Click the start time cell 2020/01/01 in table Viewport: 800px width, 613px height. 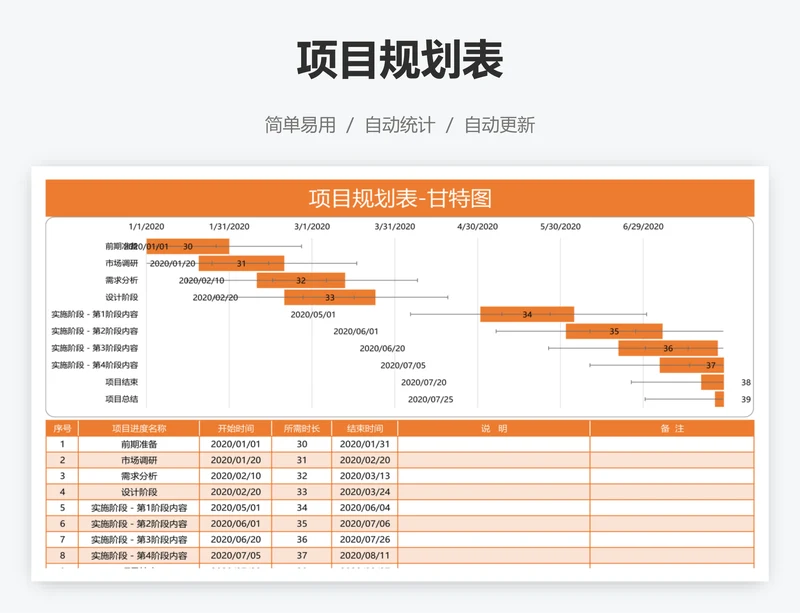click(x=236, y=444)
